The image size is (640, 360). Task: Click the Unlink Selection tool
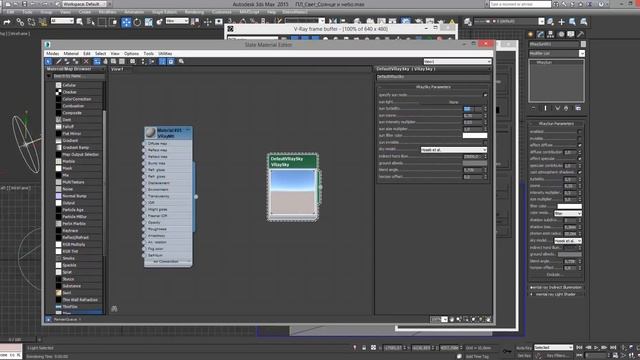(31, 22)
